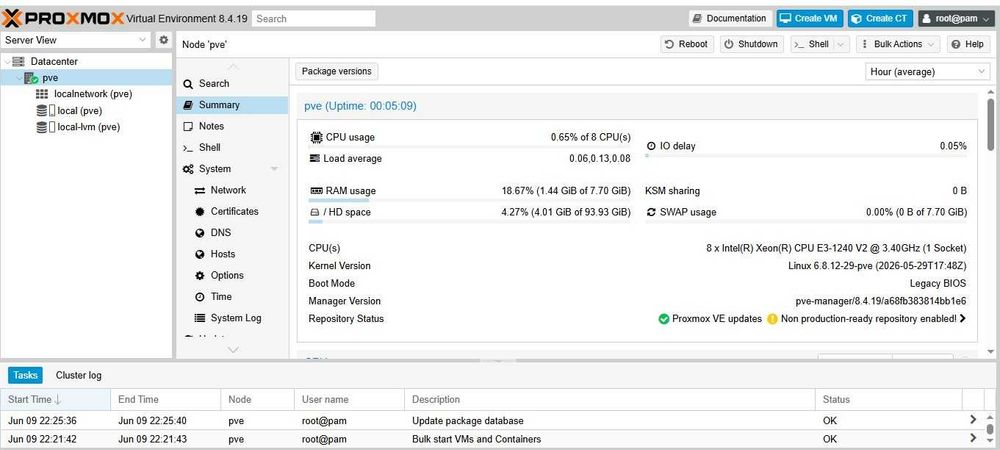Click the Proxmox logo
The width and height of the screenshot is (1000, 450).
coord(62,18)
